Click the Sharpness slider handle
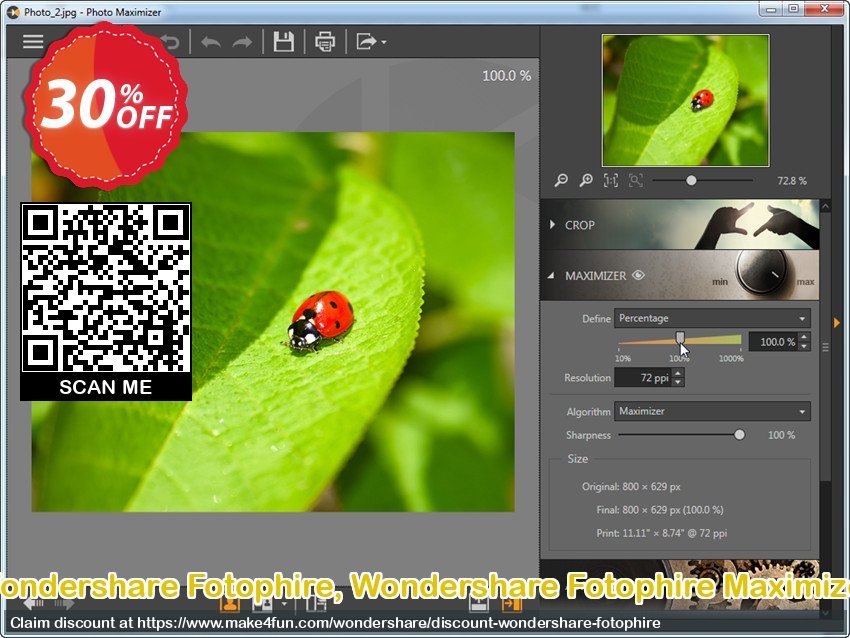Image resolution: width=850 pixels, height=638 pixels. [x=739, y=435]
